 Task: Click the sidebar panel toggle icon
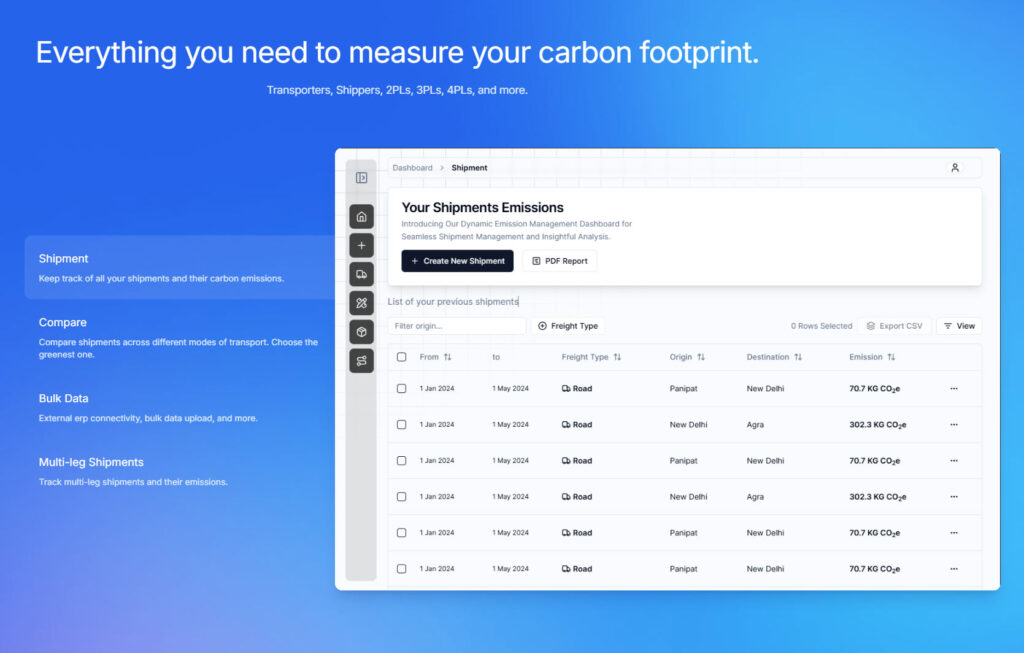click(361, 178)
